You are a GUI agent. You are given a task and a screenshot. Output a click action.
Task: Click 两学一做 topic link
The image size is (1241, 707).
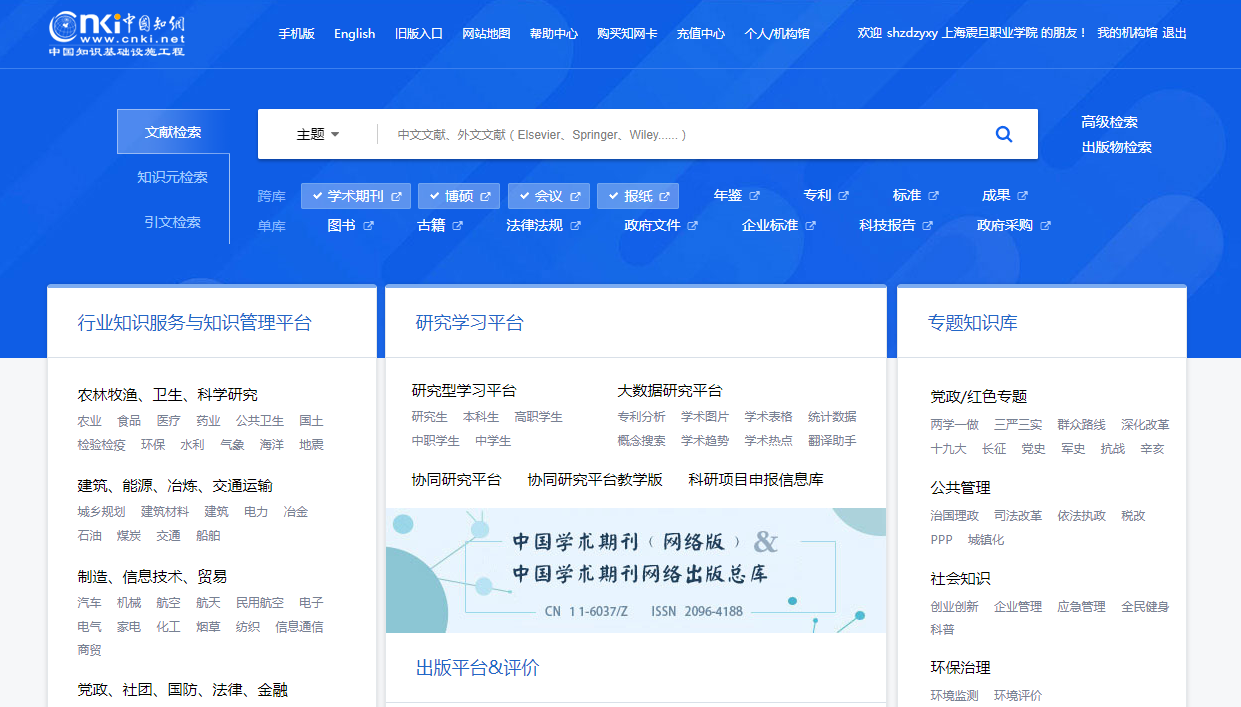pos(955,425)
